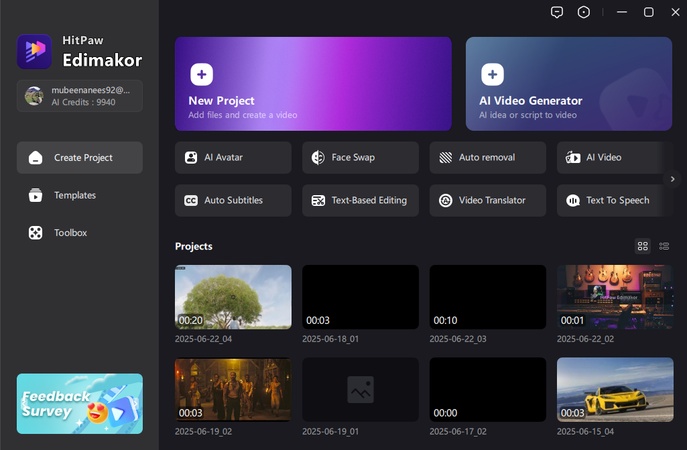This screenshot has height=450, width=687.
Task: Expand more AI tools with right arrow
Action: coord(673,179)
